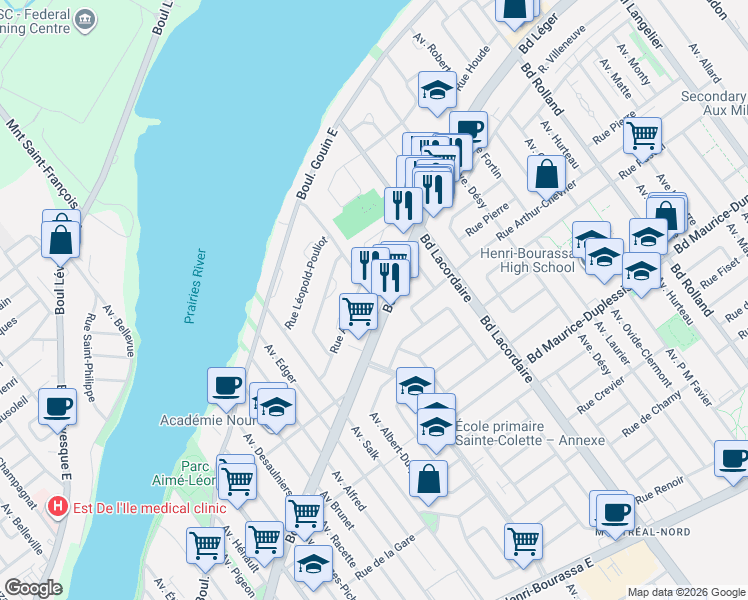Open the shopping bag marker at top edge near Bd Léger

tap(514, 11)
